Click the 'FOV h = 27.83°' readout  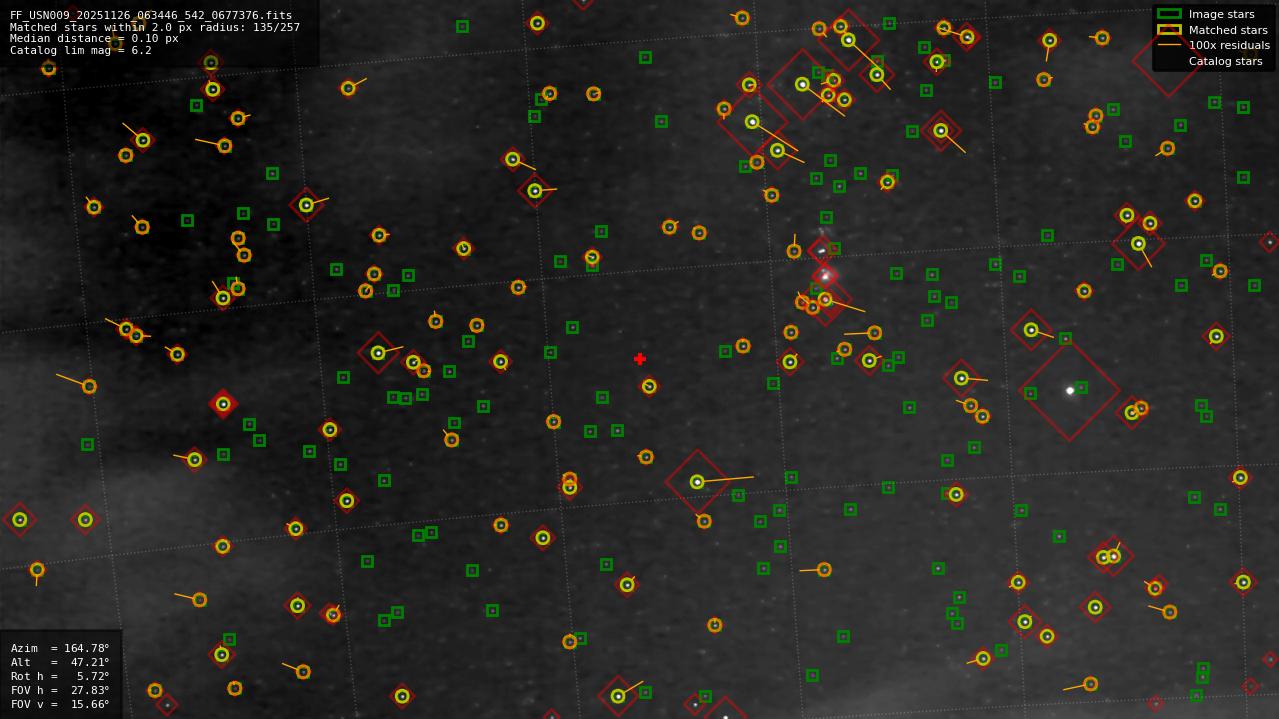point(60,690)
